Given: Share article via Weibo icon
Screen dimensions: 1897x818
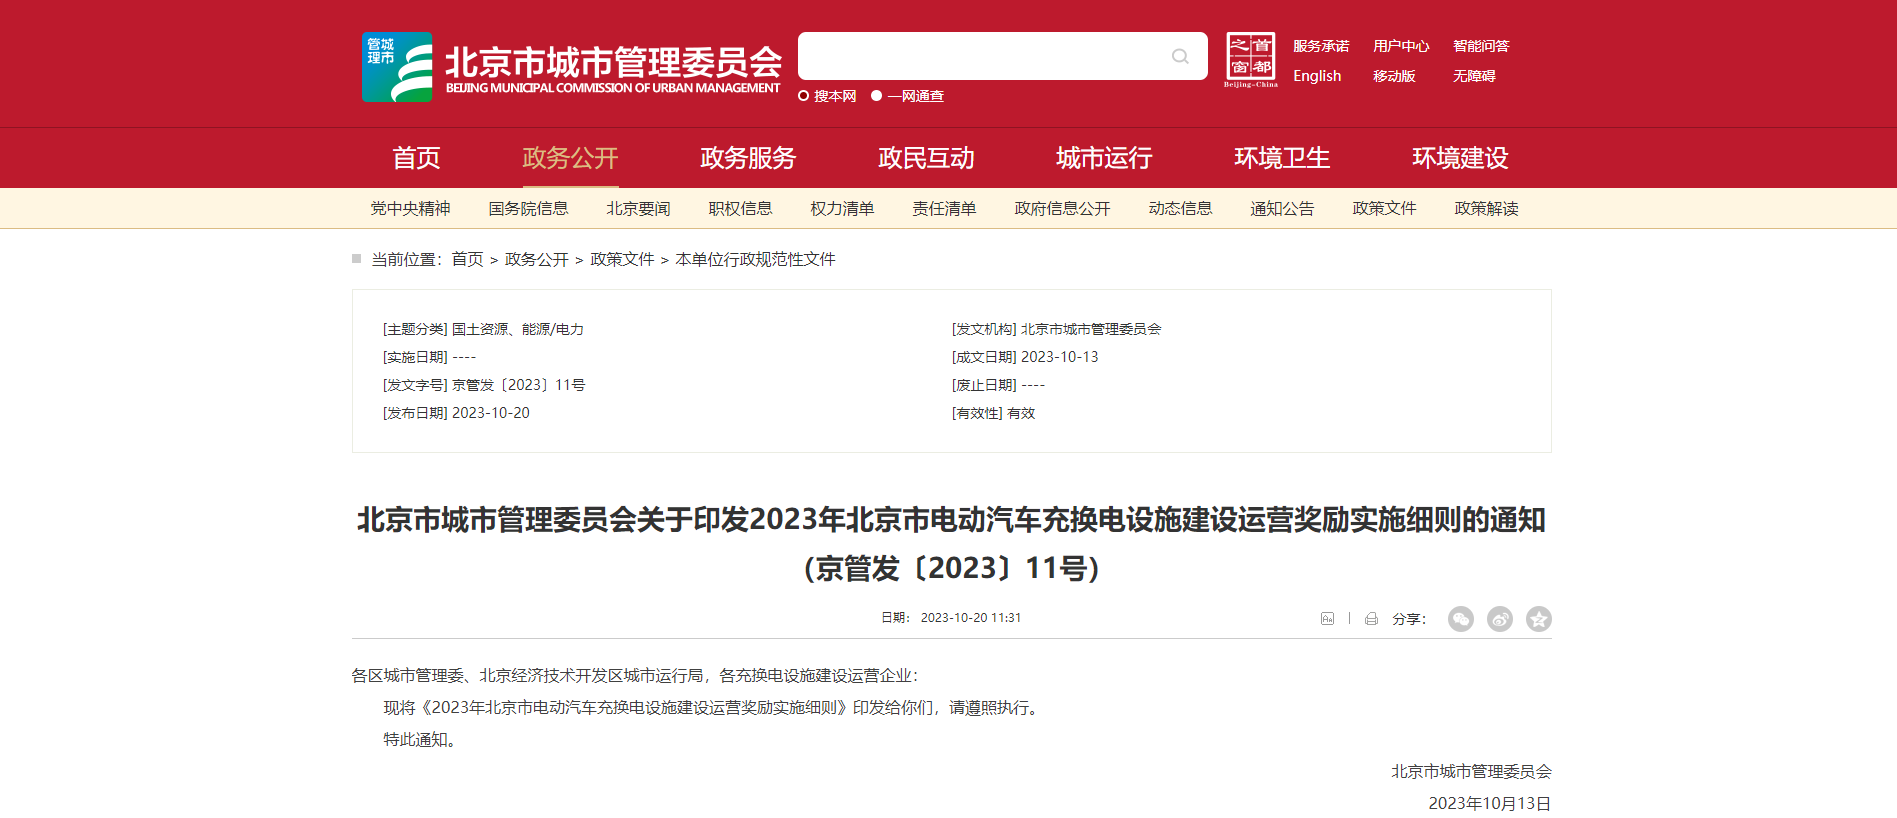Looking at the screenshot, I should pyautogui.click(x=1500, y=619).
